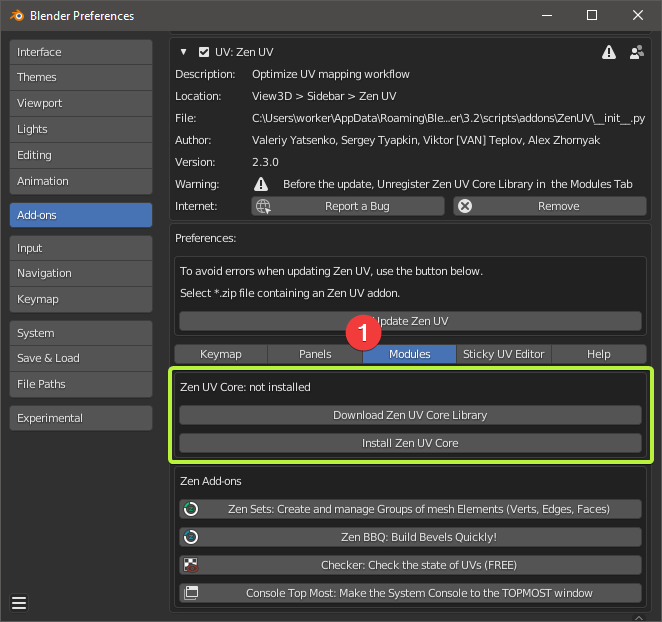Click Report a Bug button

348,206
